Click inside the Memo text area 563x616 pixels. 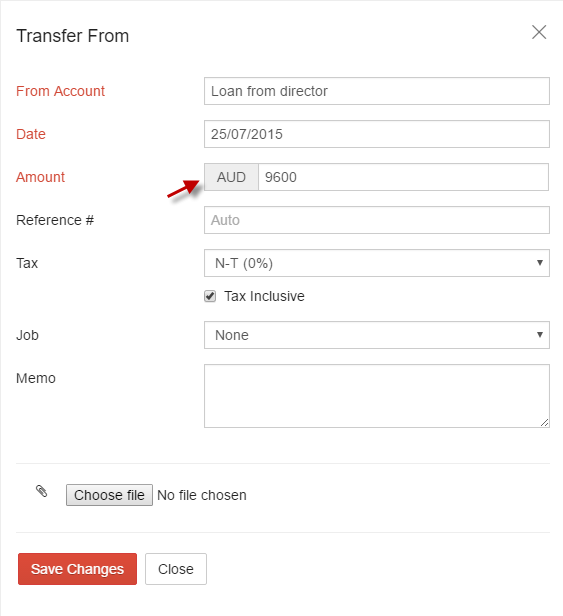click(377, 396)
